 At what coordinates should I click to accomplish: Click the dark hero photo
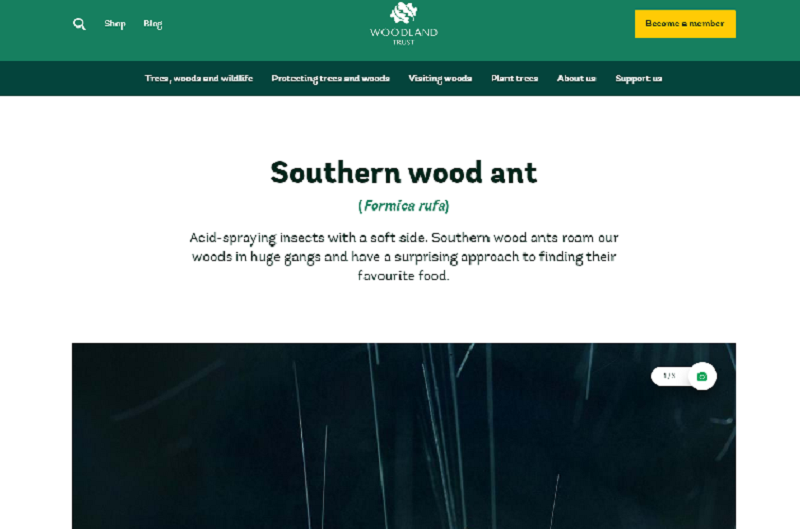point(404,436)
